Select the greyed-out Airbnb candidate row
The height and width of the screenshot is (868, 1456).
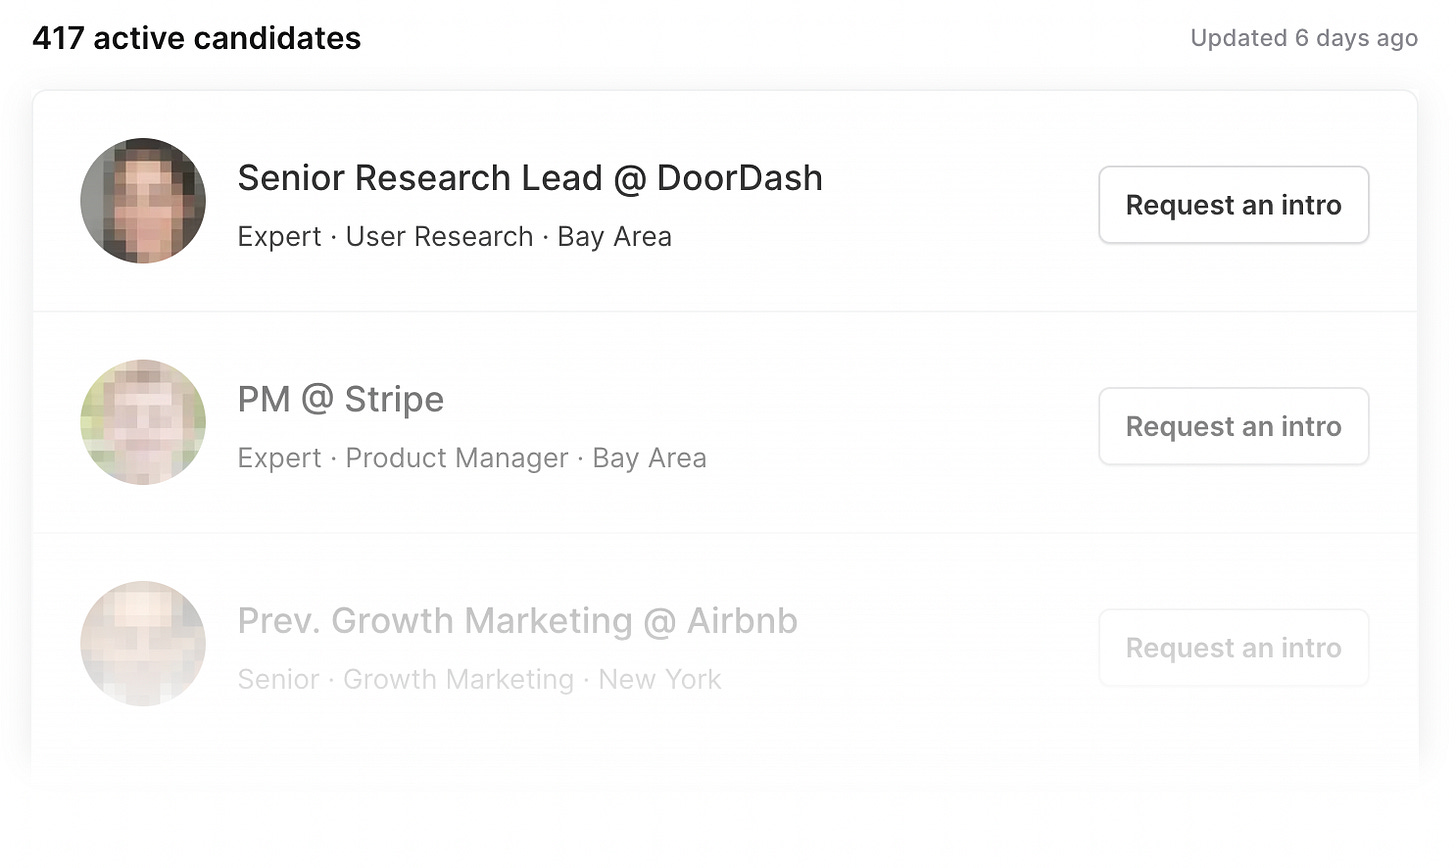coord(700,644)
